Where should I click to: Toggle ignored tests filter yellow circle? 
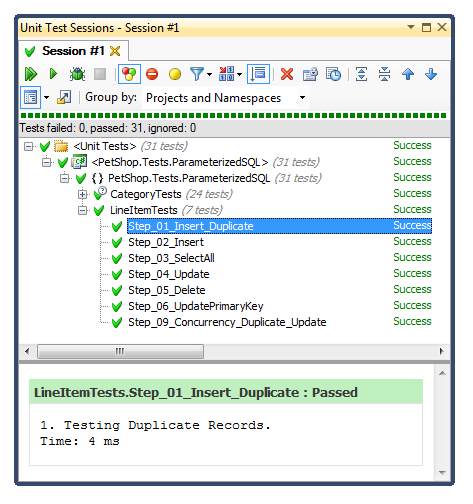point(175,74)
